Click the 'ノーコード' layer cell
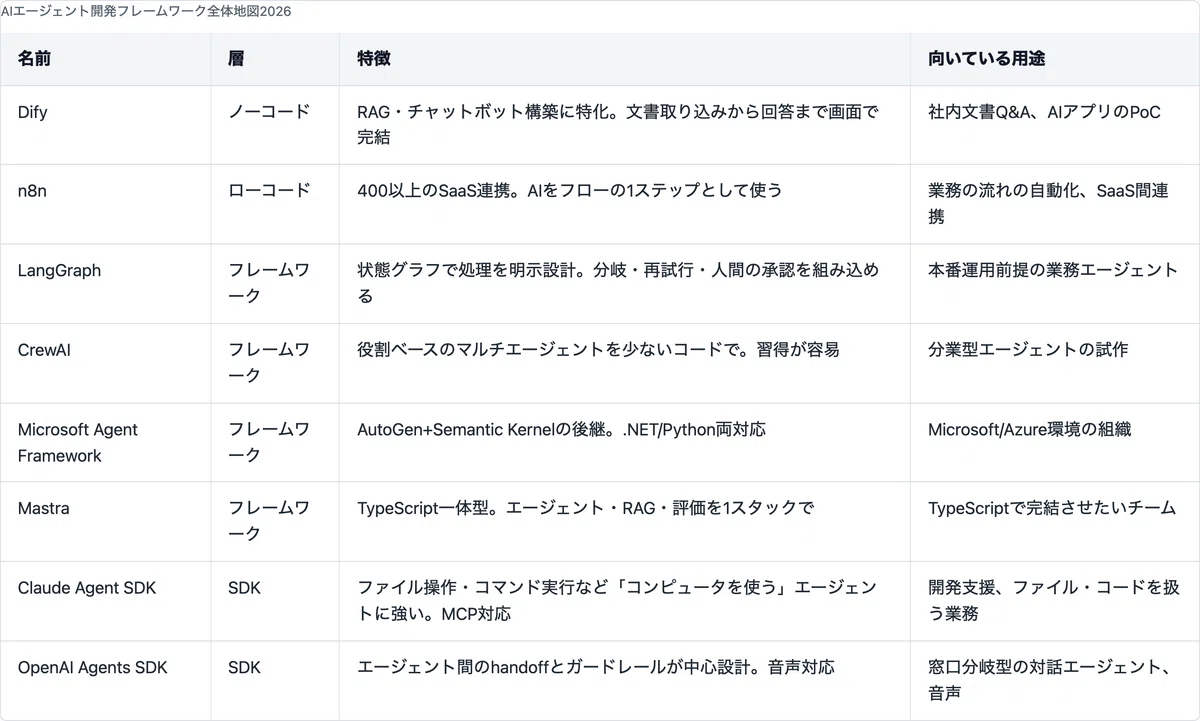Viewport: 1200px width, 721px height. (x=274, y=125)
